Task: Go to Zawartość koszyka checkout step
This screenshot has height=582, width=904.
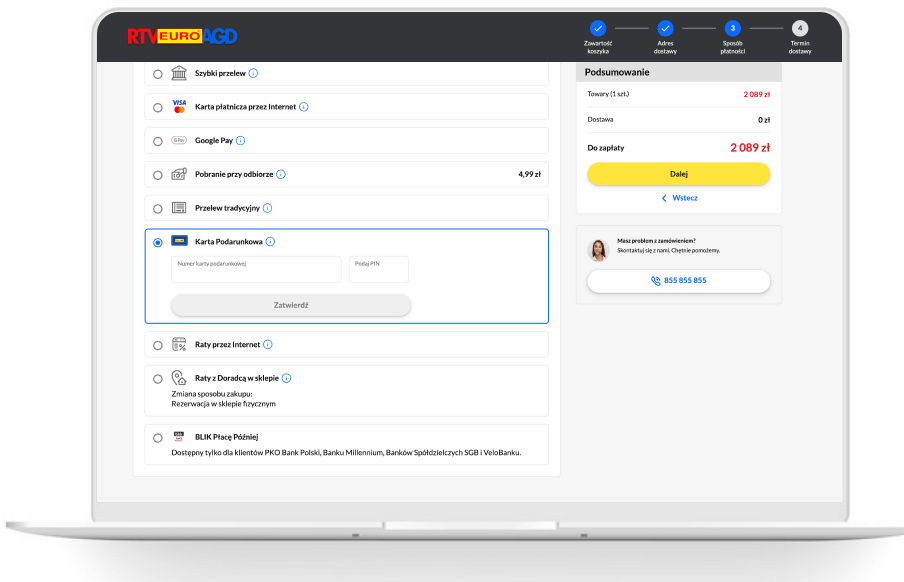Action: tap(598, 29)
